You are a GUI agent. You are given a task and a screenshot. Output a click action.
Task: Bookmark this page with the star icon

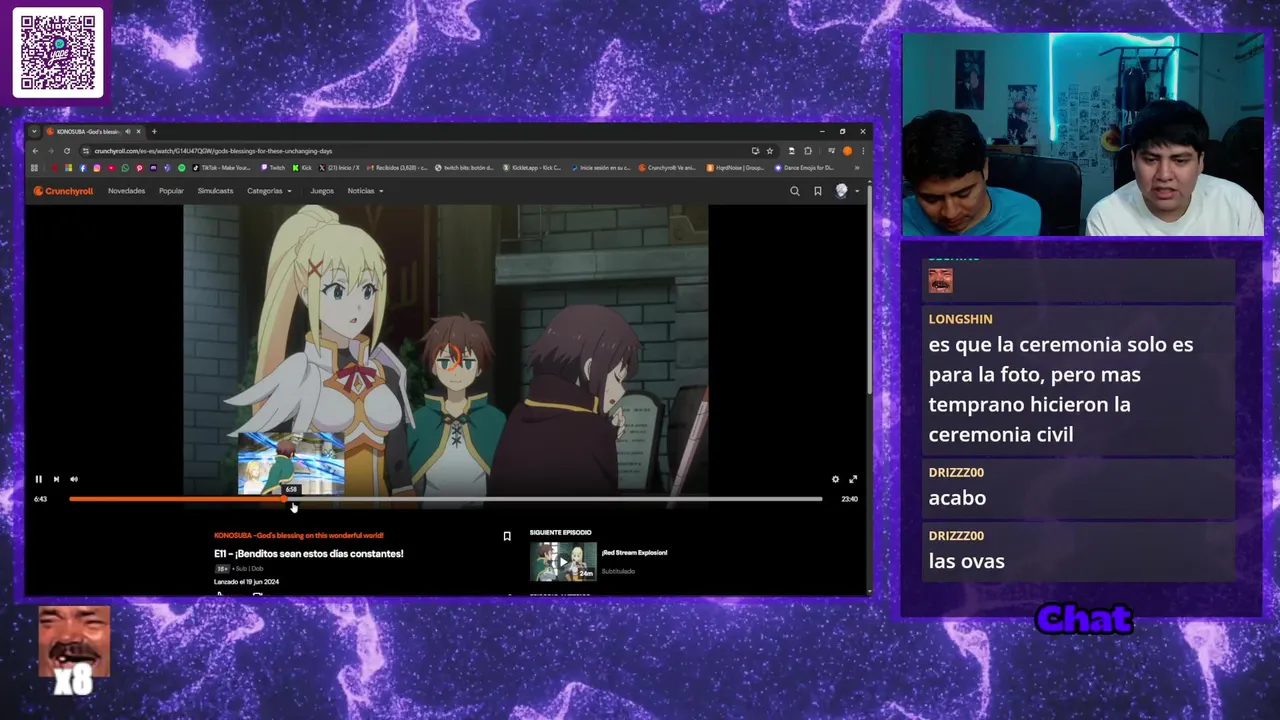click(769, 151)
